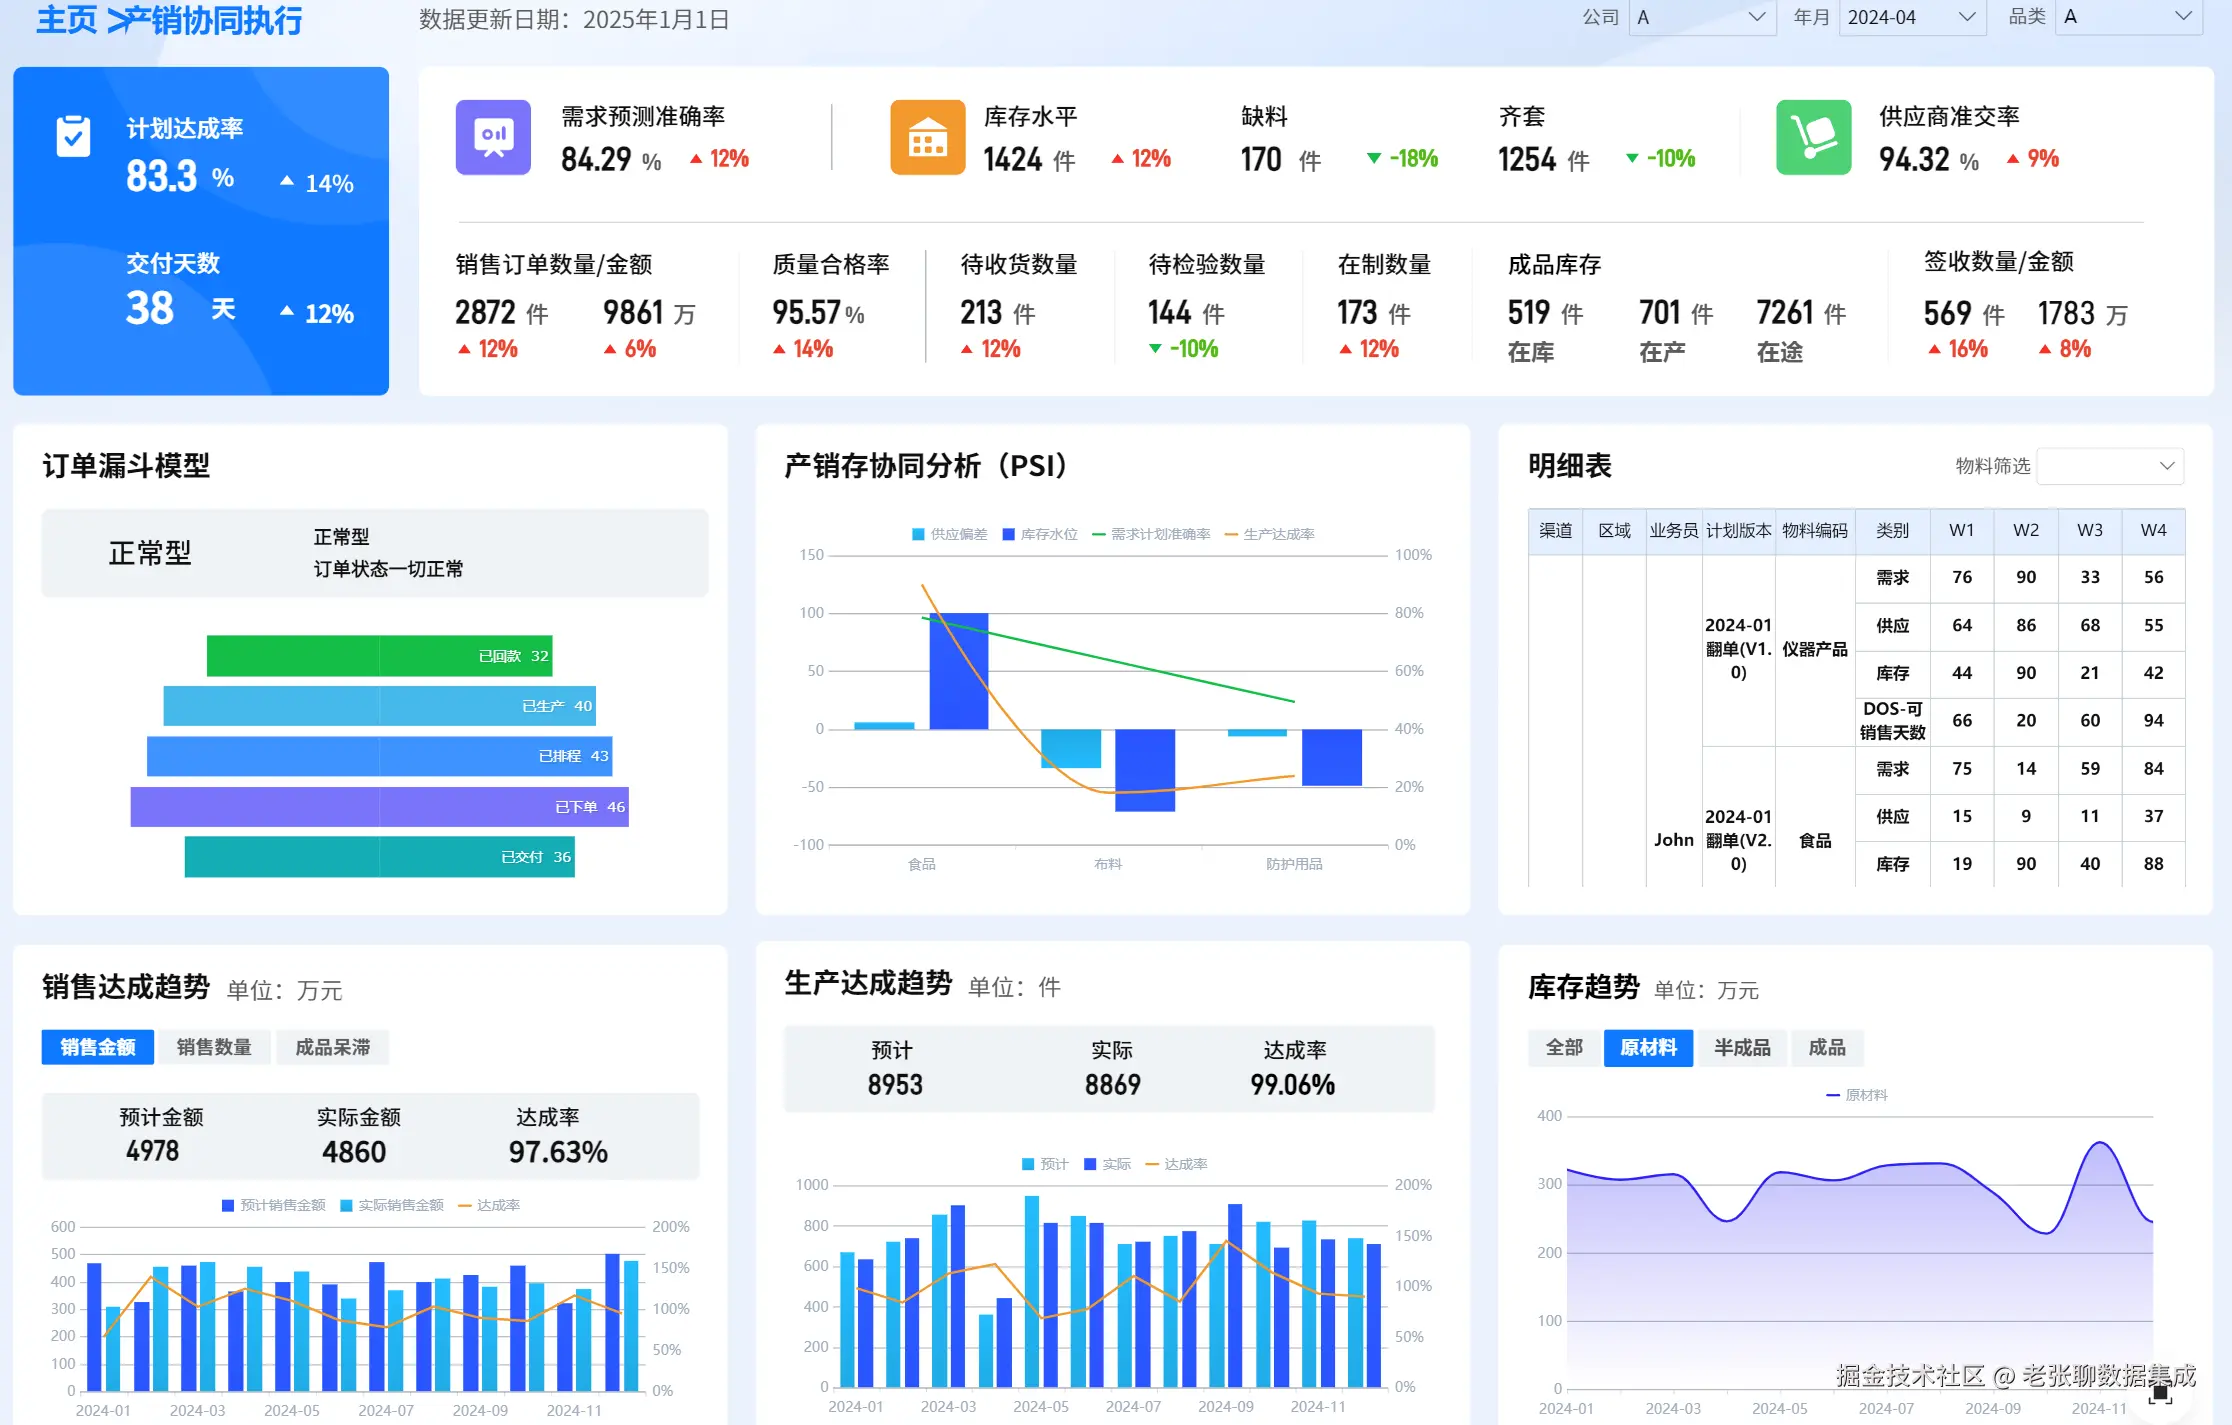Click the green down arrow beside 缺料 -18%
The width and height of the screenshot is (2232, 1425).
pyautogui.click(x=1374, y=158)
